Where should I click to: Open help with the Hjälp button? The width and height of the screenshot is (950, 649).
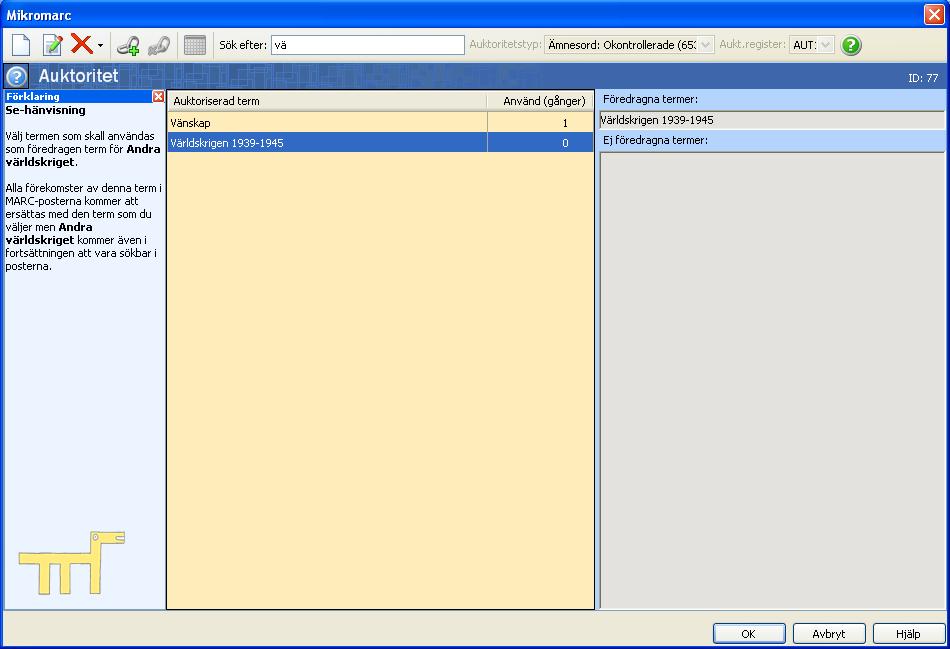tap(908, 633)
